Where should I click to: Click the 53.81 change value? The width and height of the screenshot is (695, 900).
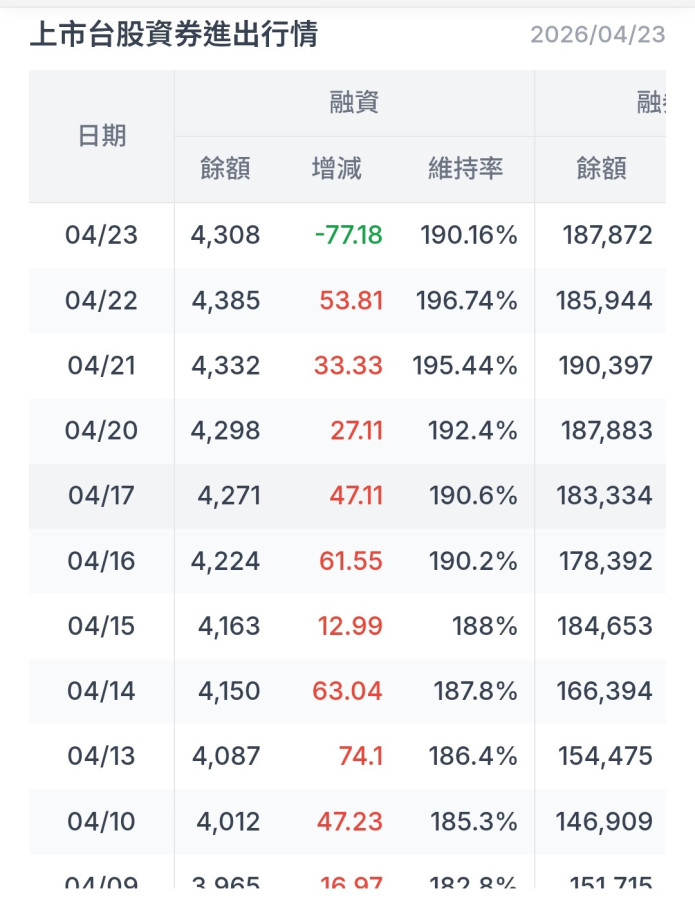[x=351, y=300]
